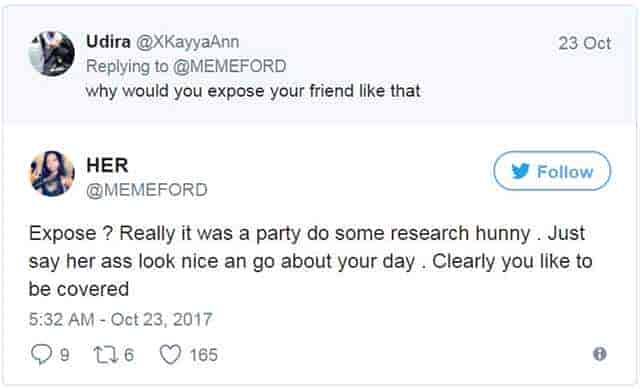Open @MEMEFORD mention in Replying to line
640x389 pixels.
[229, 67]
